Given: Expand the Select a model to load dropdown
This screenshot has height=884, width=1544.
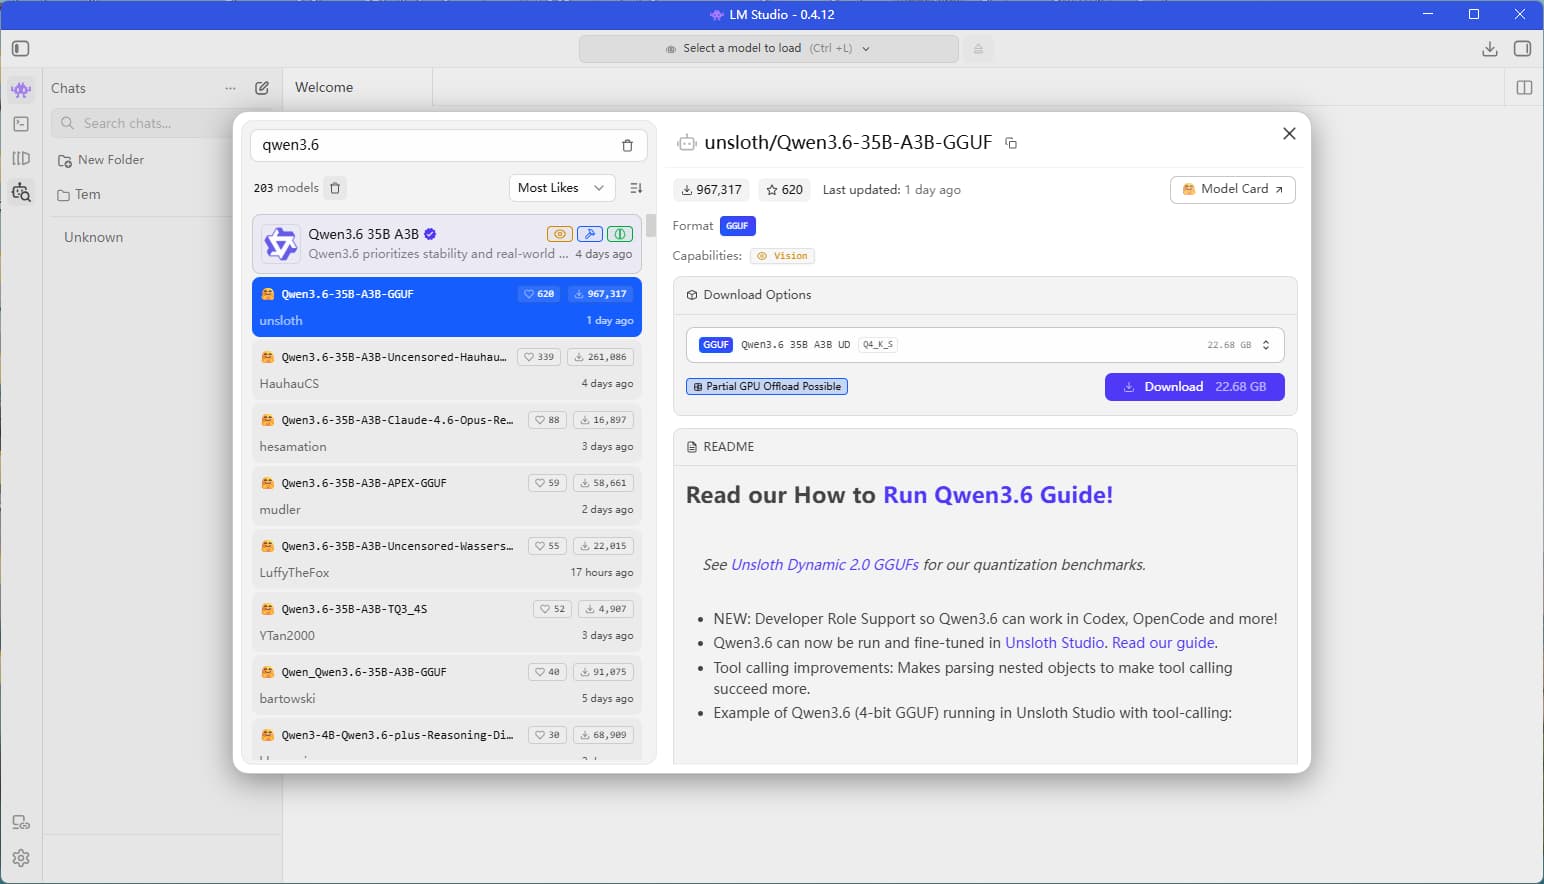Looking at the screenshot, I should (768, 49).
